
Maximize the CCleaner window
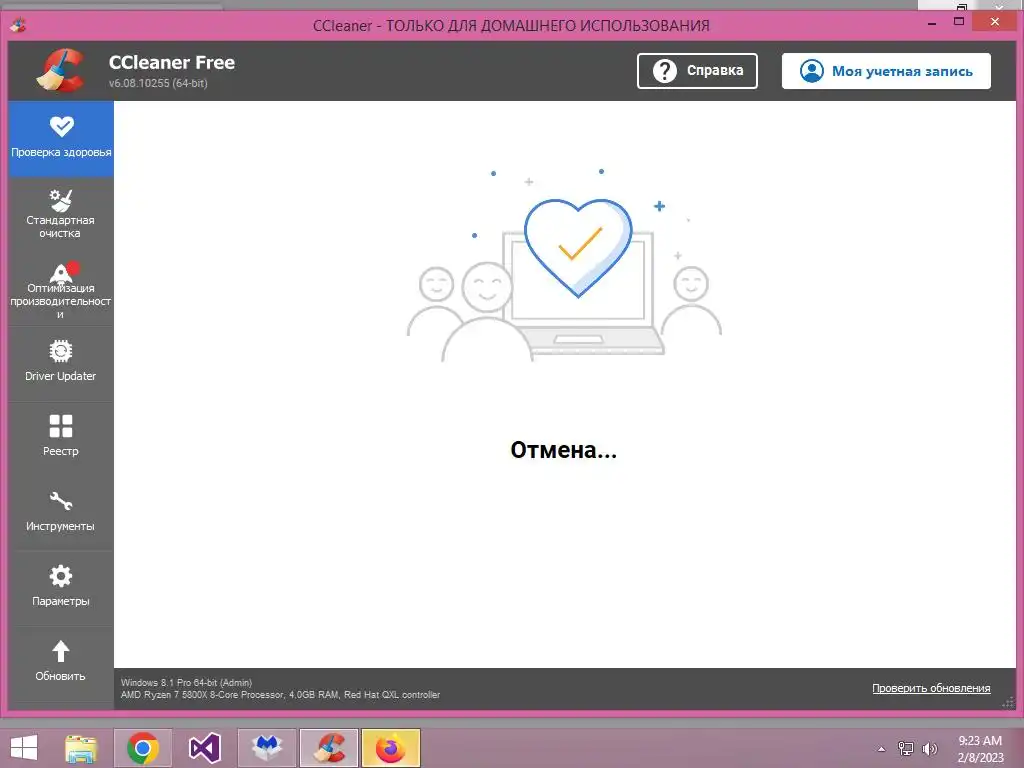pos(959,23)
